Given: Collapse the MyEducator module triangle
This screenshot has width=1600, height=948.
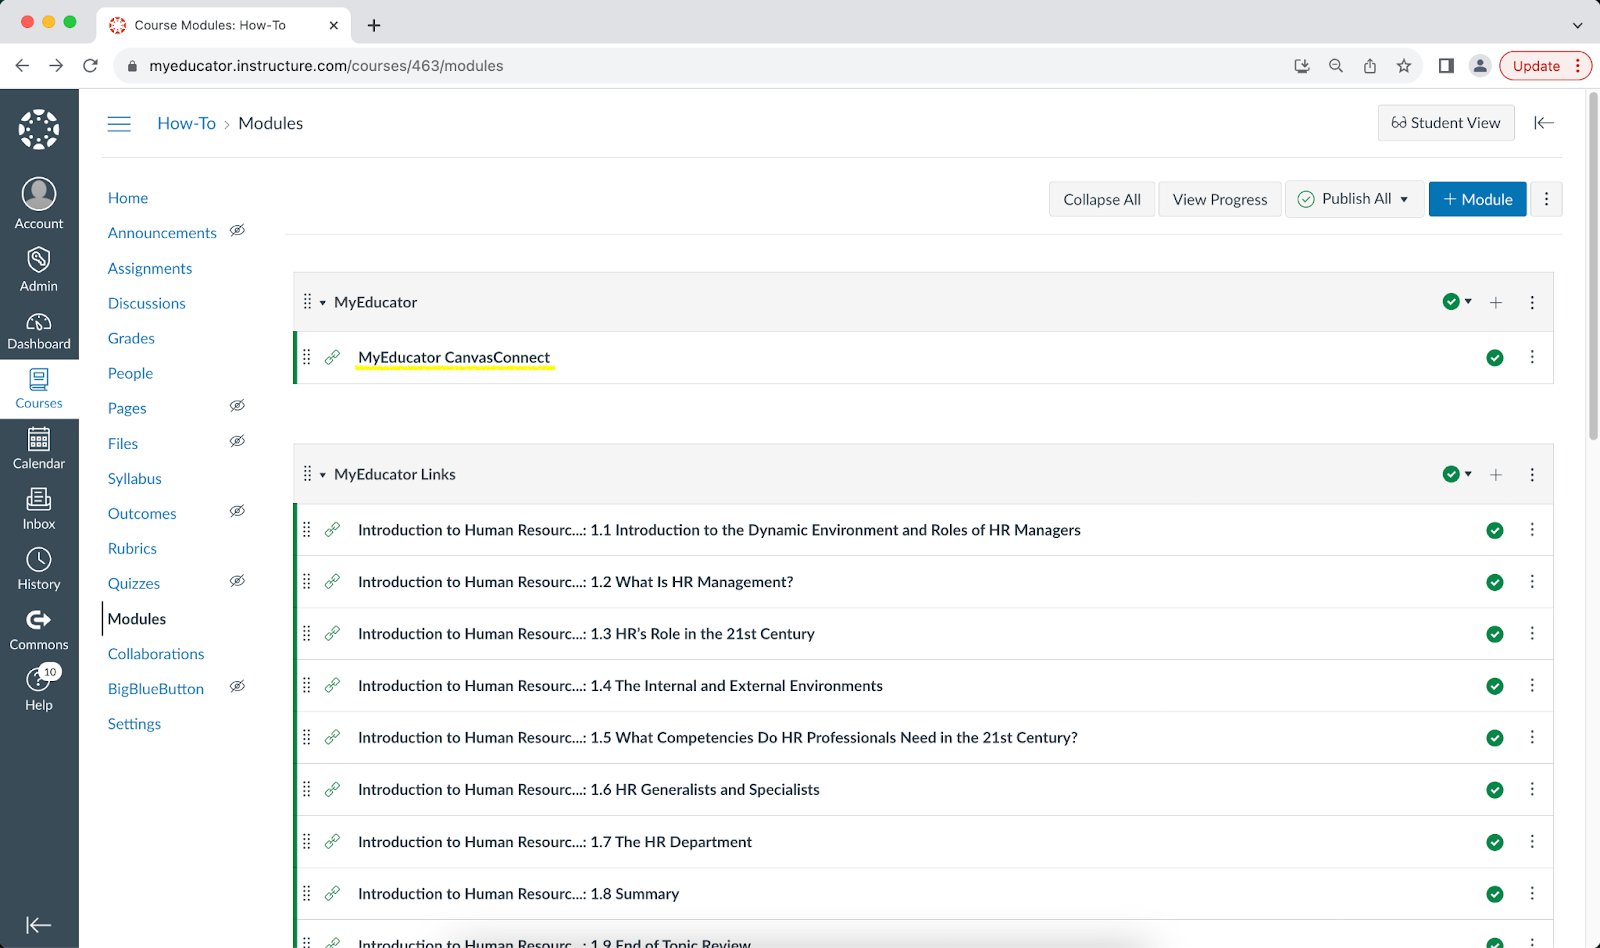Looking at the screenshot, I should click(x=323, y=303).
